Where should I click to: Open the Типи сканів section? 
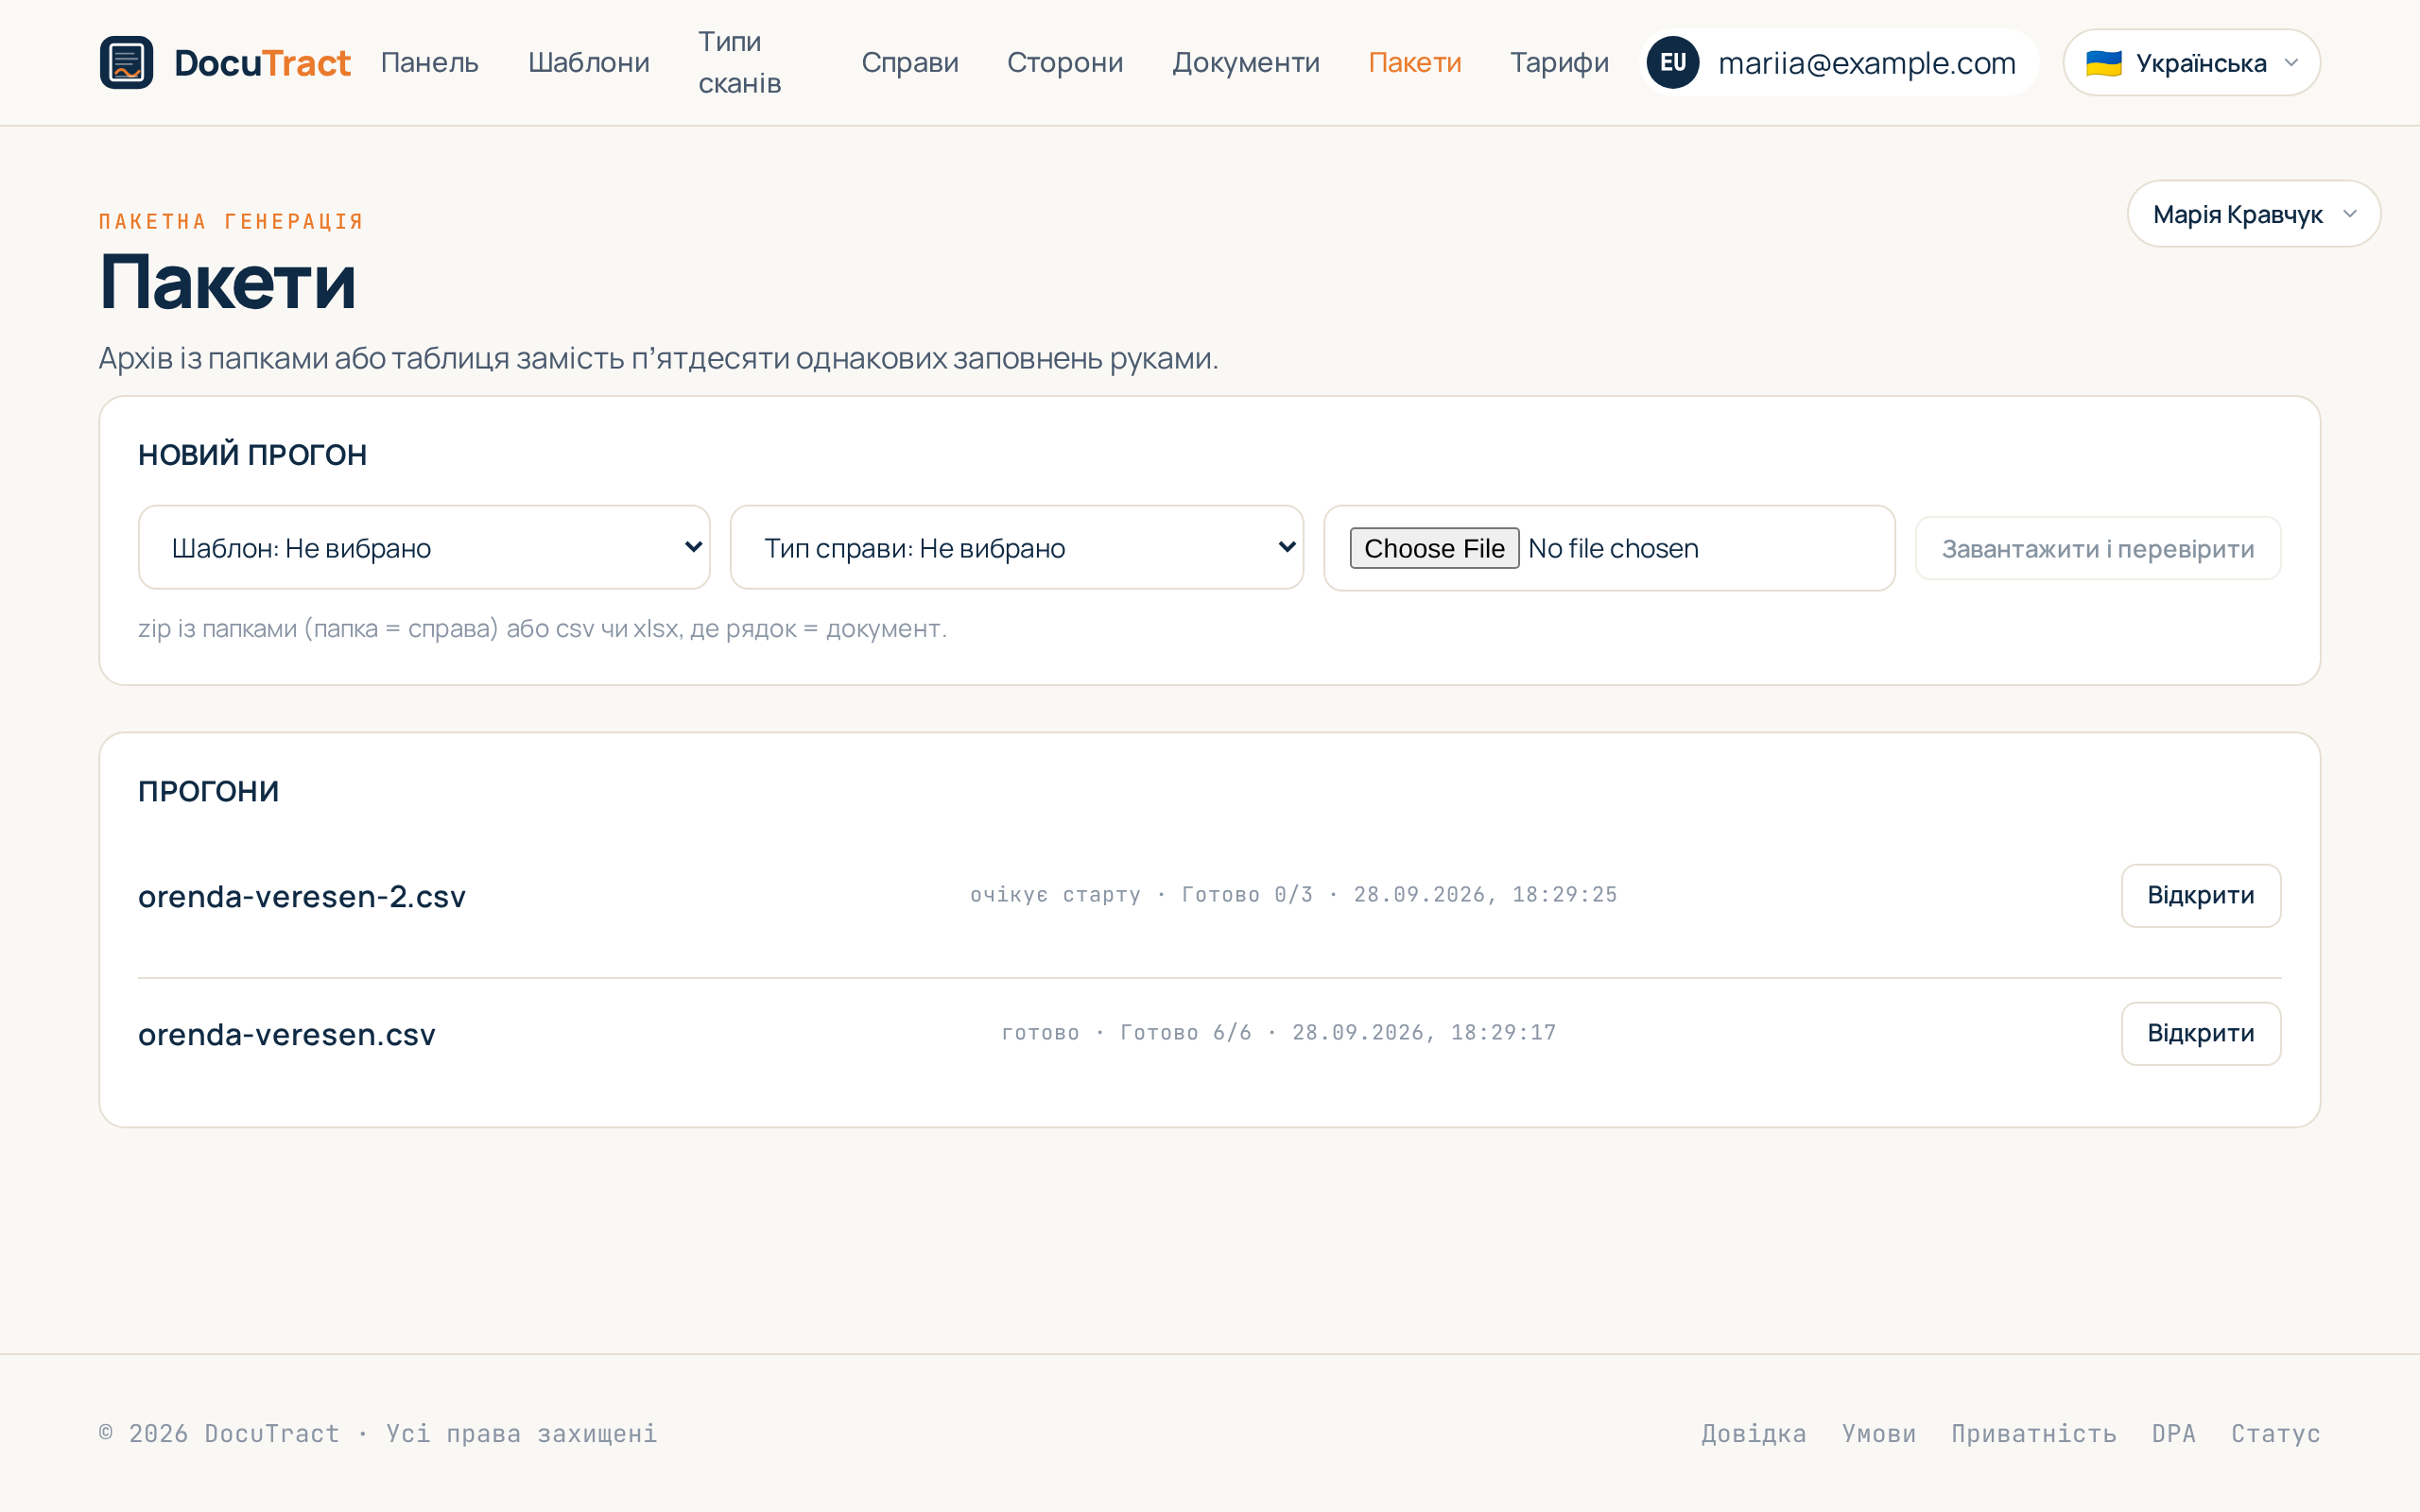click(x=740, y=62)
